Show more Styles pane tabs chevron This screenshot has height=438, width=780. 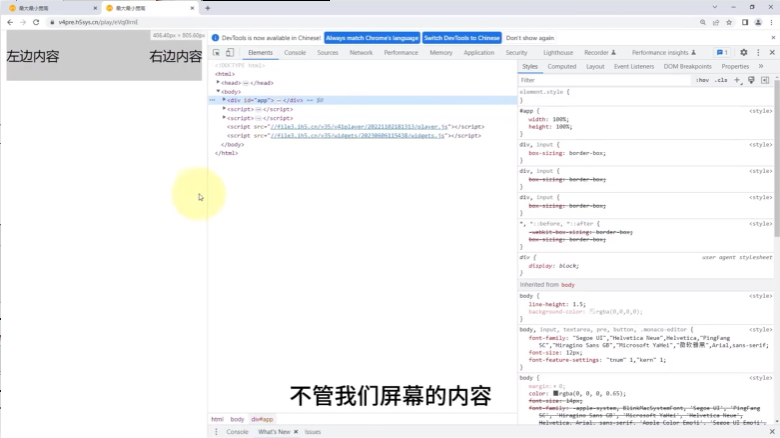point(761,66)
